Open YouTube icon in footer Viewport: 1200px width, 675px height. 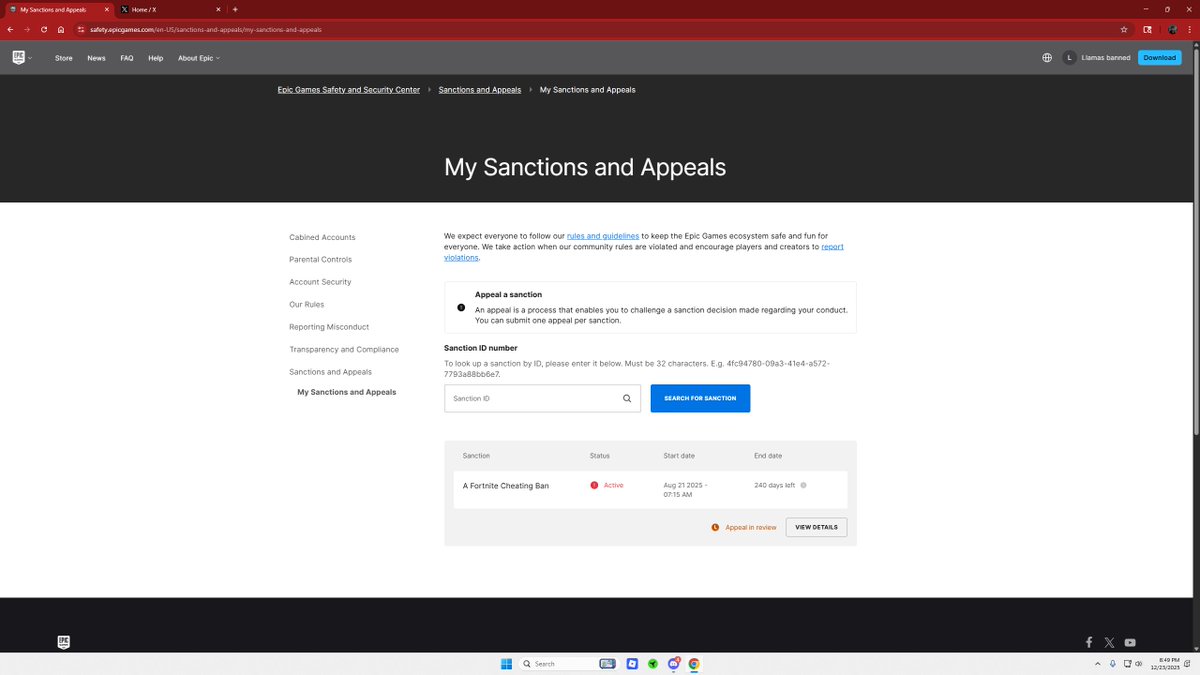tap(1130, 642)
